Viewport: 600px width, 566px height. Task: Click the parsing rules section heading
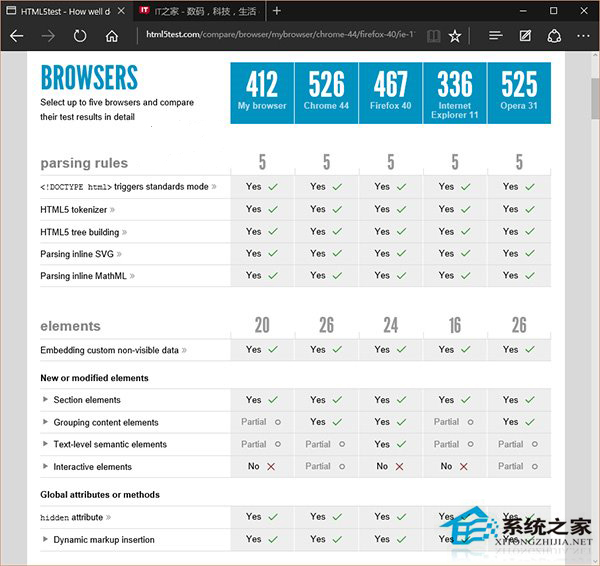[84, 163]
